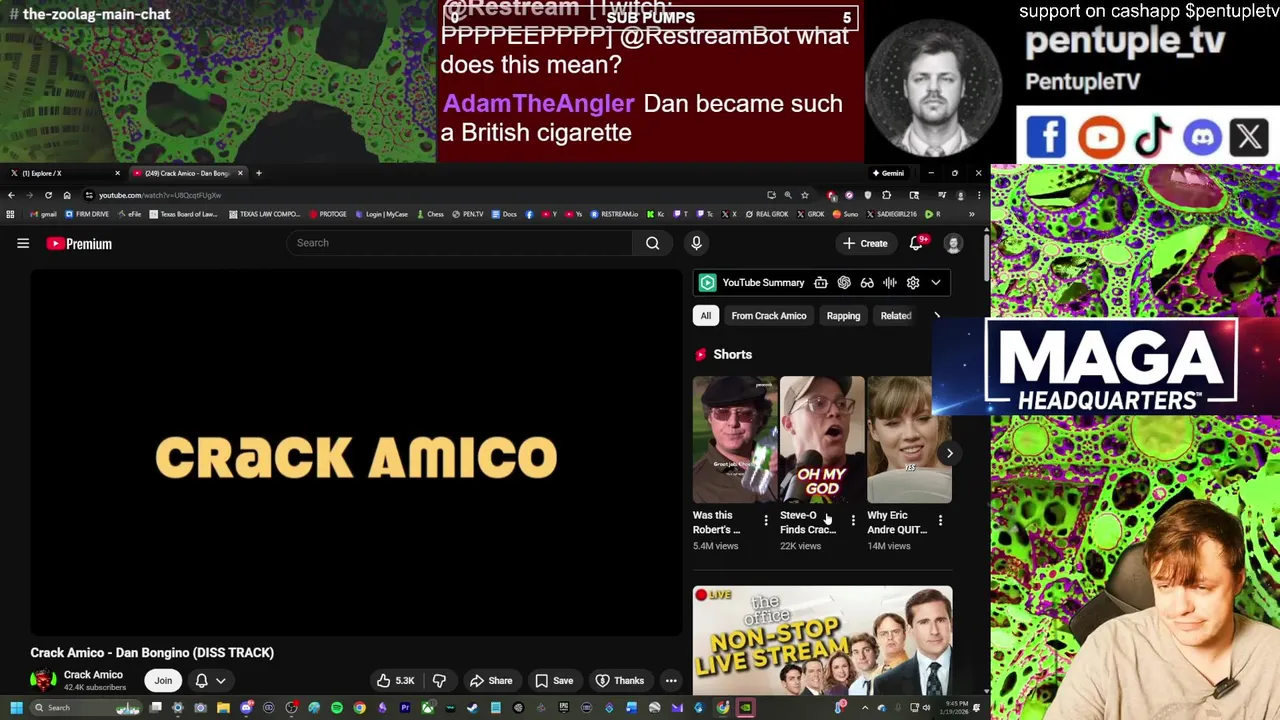This screenshot has height=720, width=1280.
Task: Play the Crack Amico video player
Action: pyautogui.click(x=356, y=452)
